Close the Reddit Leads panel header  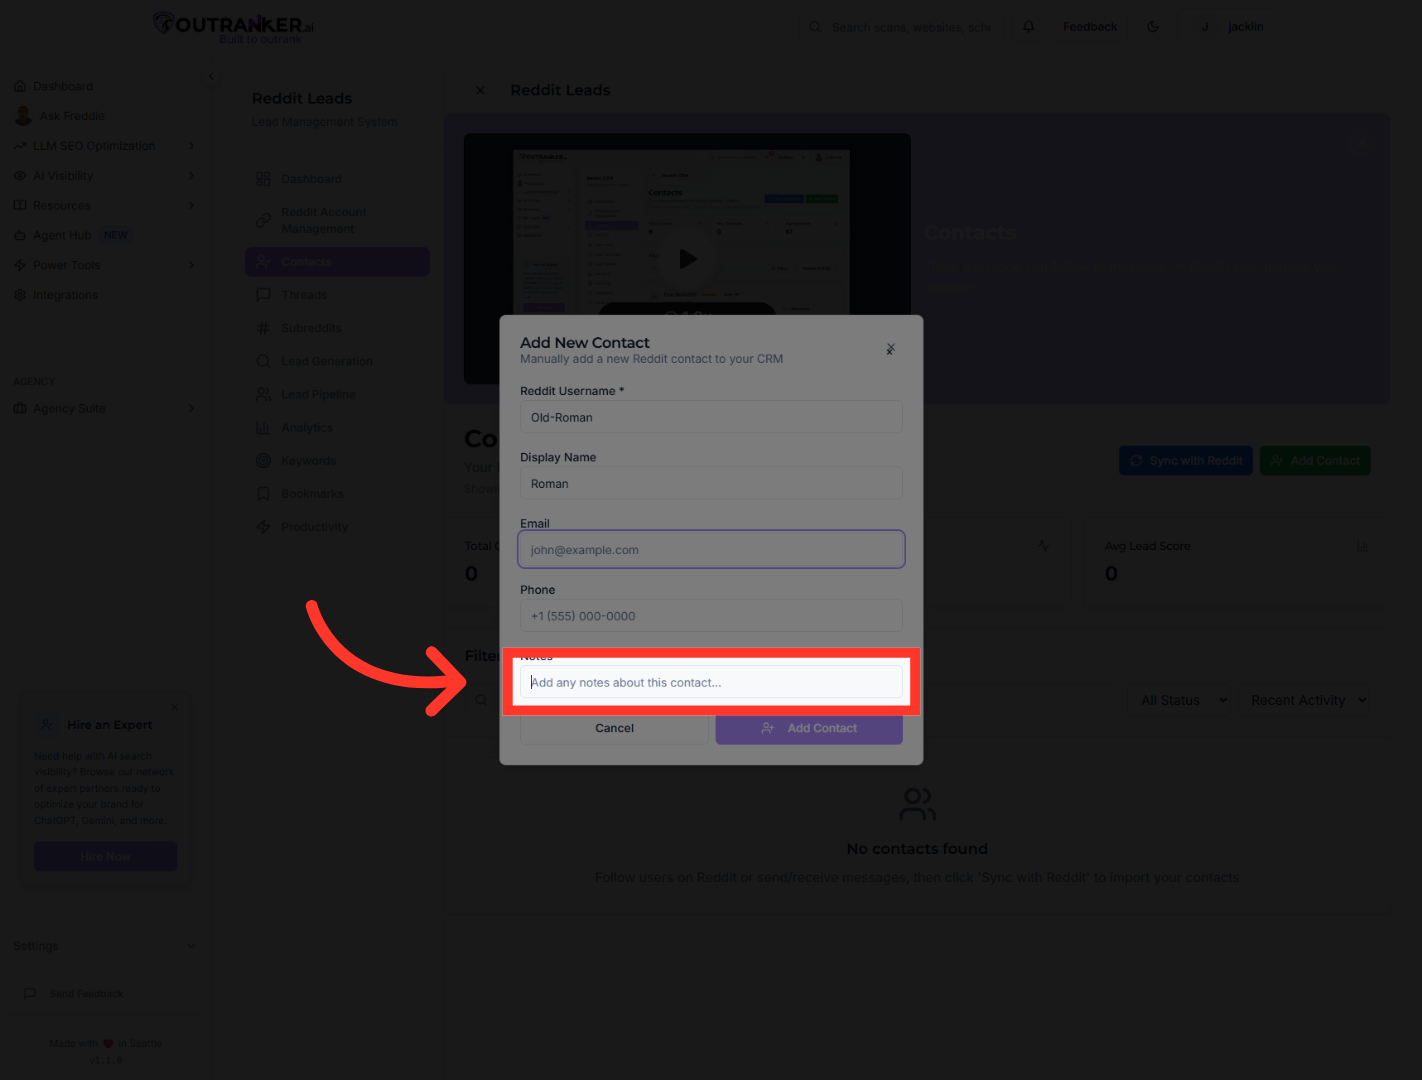[480, 90]
